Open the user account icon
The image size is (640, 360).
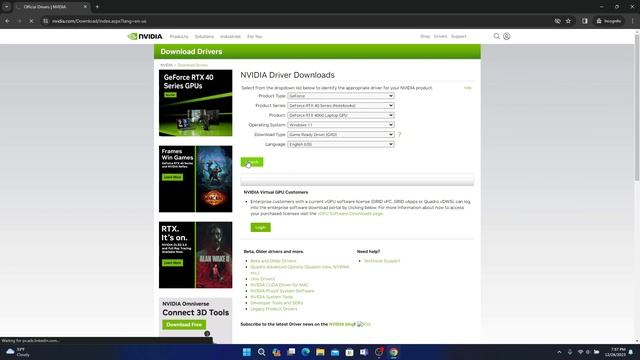click(x=507, y=36)
